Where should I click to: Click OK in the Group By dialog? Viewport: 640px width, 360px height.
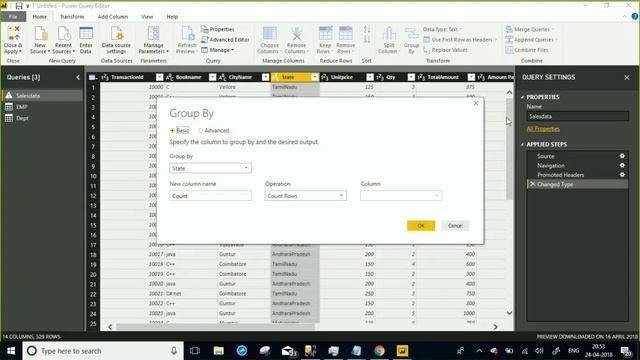coord(421,226)
